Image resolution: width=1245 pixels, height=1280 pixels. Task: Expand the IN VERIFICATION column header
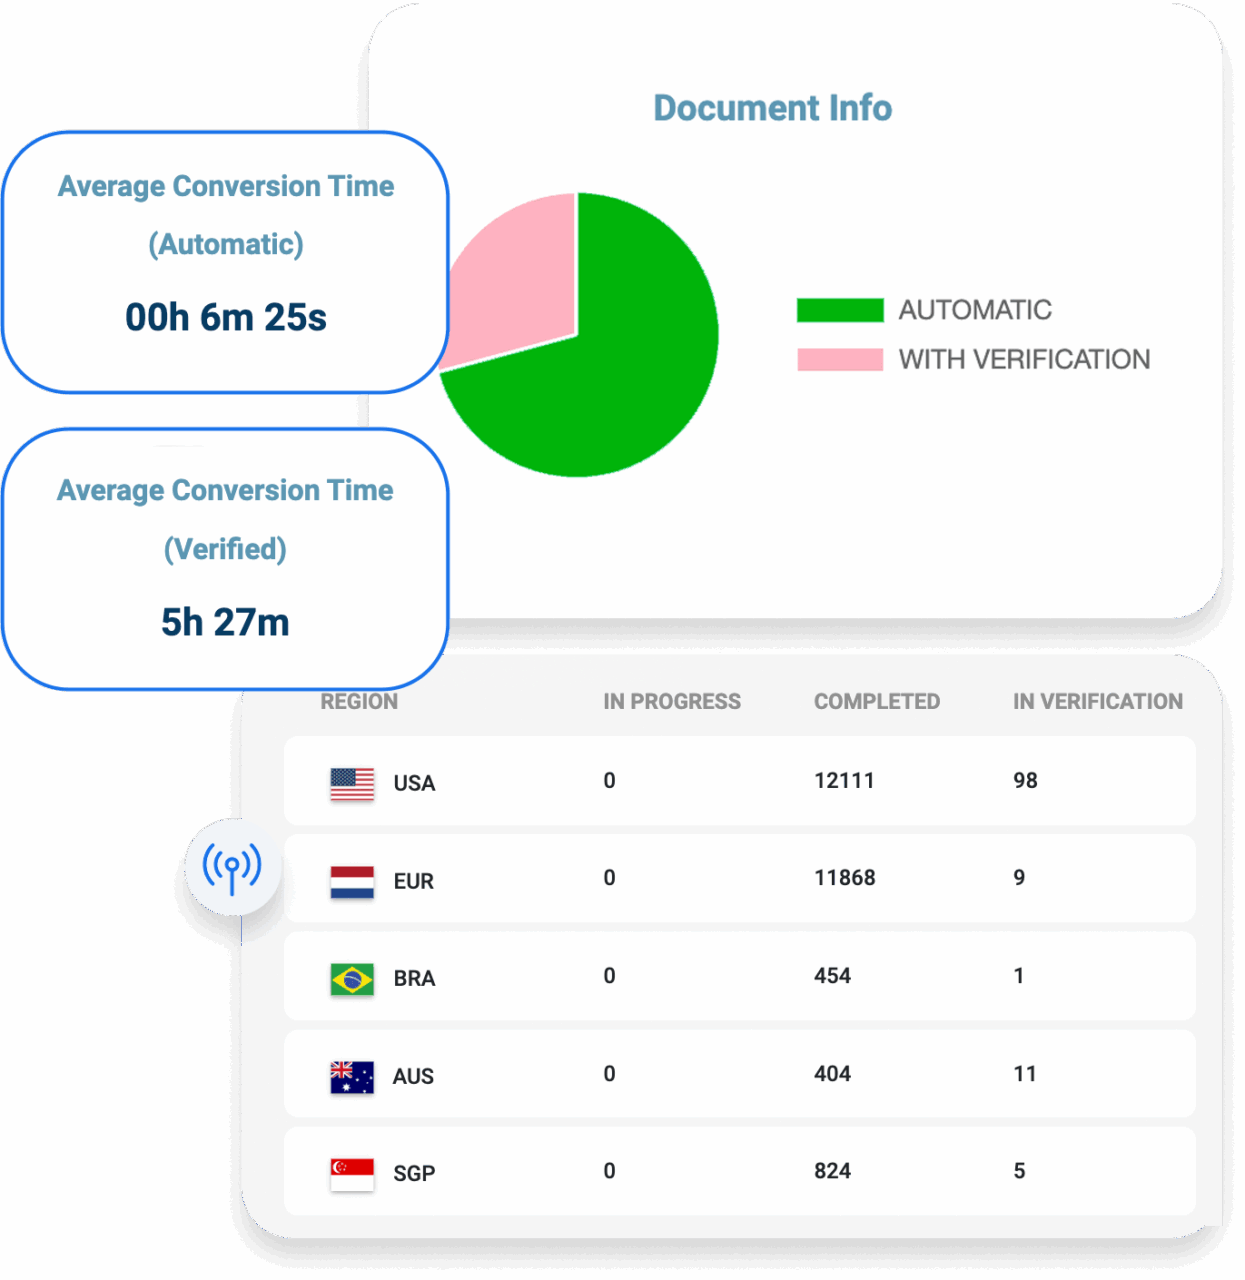pos(1097,701)
